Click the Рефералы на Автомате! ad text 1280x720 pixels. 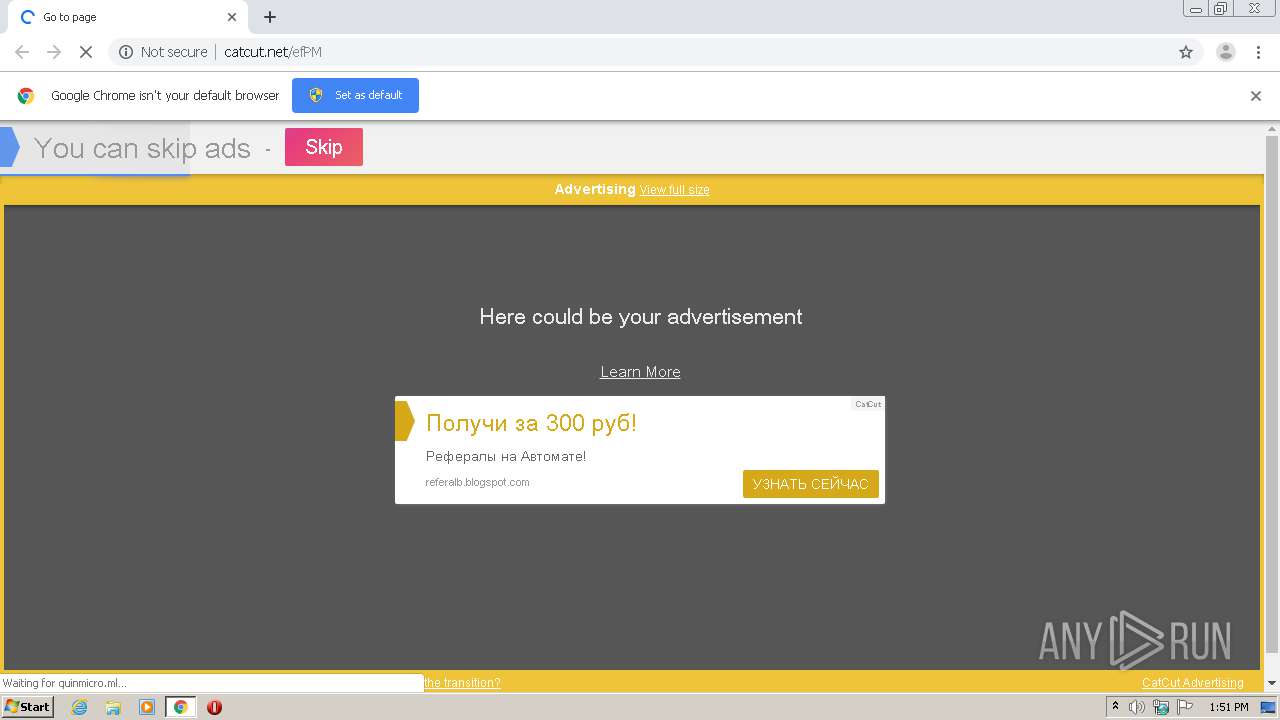click(x=506, y=457)
